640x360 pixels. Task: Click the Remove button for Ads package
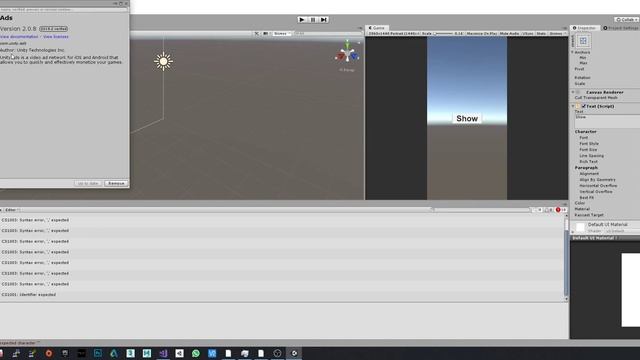coord(116,183)
